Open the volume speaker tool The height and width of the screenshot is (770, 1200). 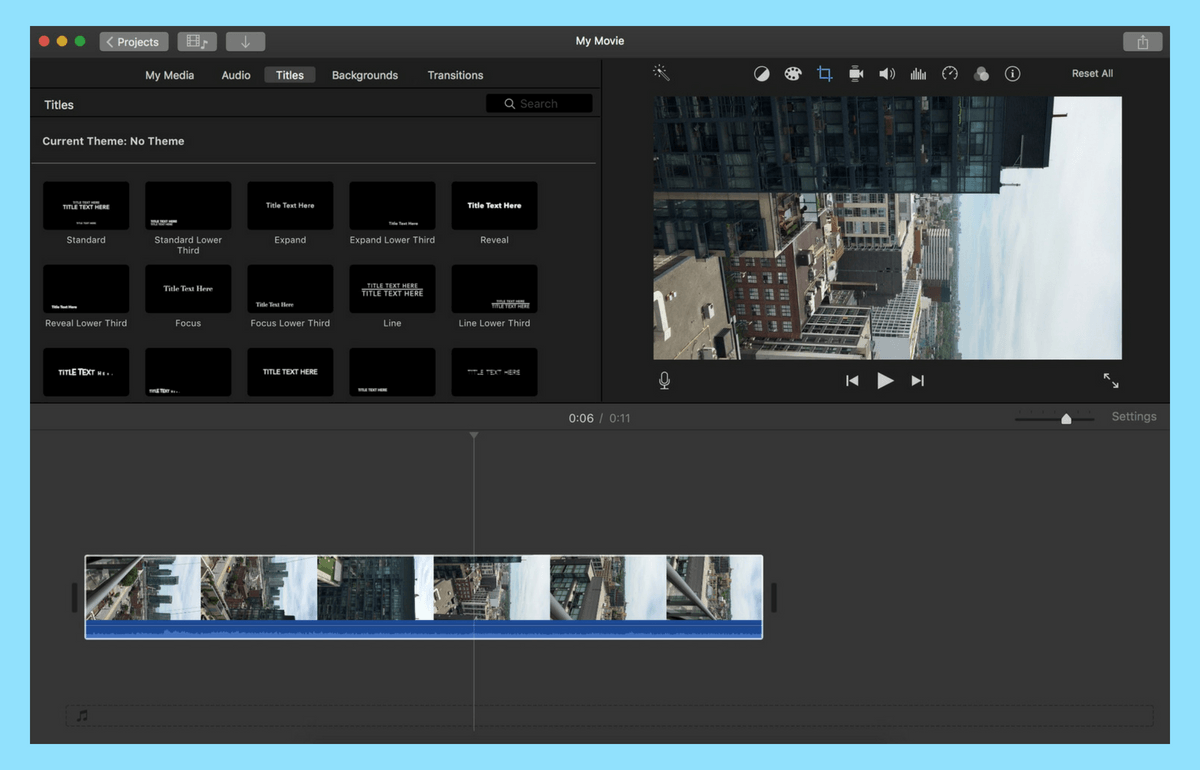pos(887,74)
